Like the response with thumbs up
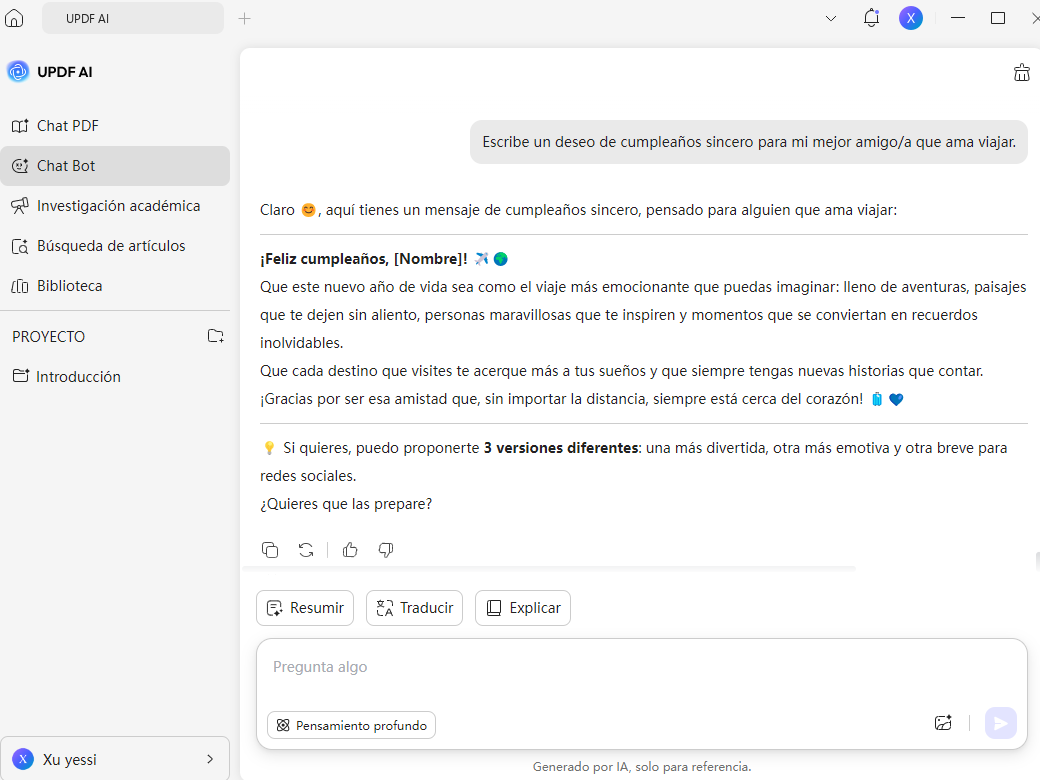The width and height of the screenshot is (1040, 780). [350, 550]
